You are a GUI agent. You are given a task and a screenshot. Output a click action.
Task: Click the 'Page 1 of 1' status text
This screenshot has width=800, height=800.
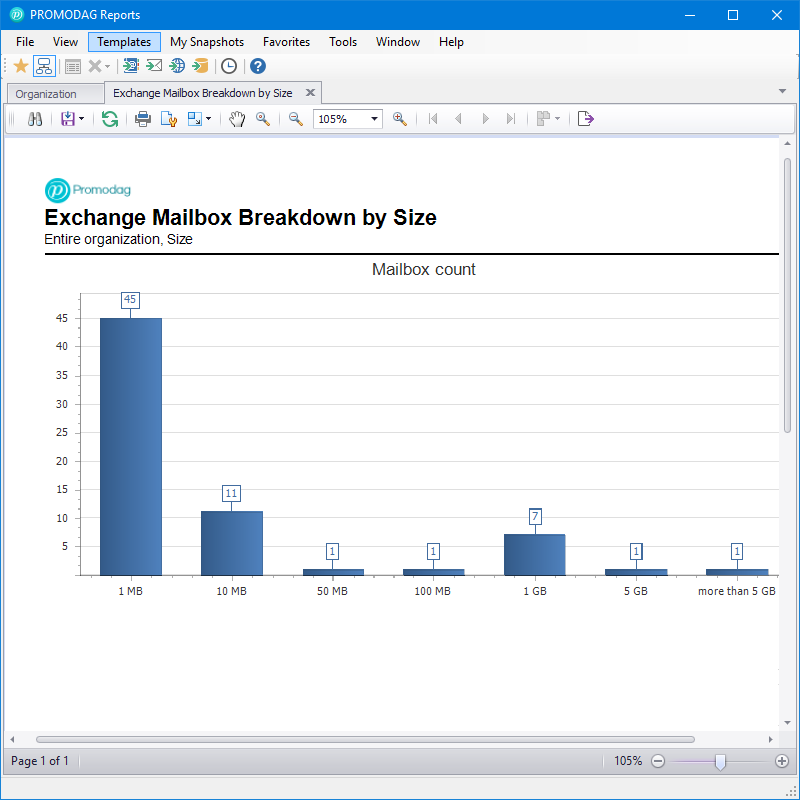click(40, 761)
